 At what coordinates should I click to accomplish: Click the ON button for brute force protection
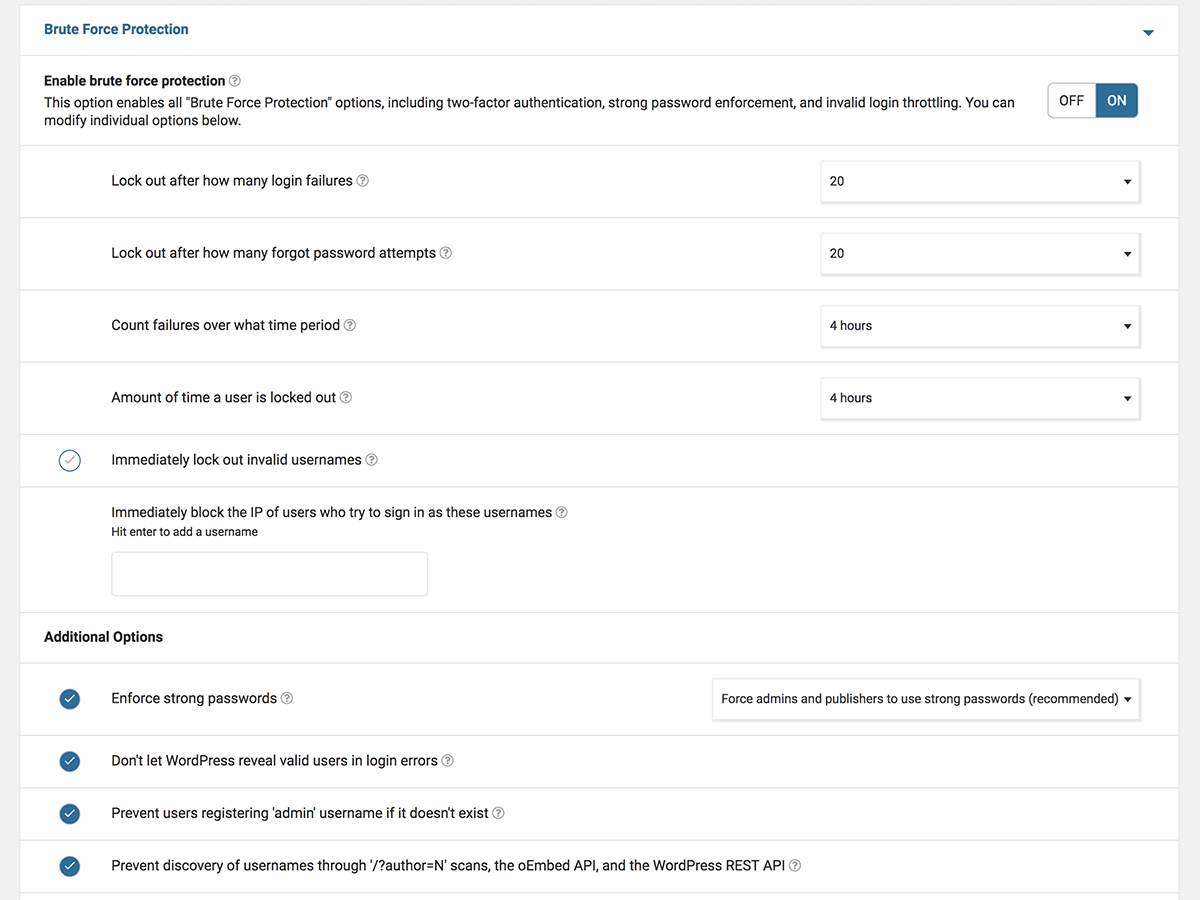coord(1117,101)
